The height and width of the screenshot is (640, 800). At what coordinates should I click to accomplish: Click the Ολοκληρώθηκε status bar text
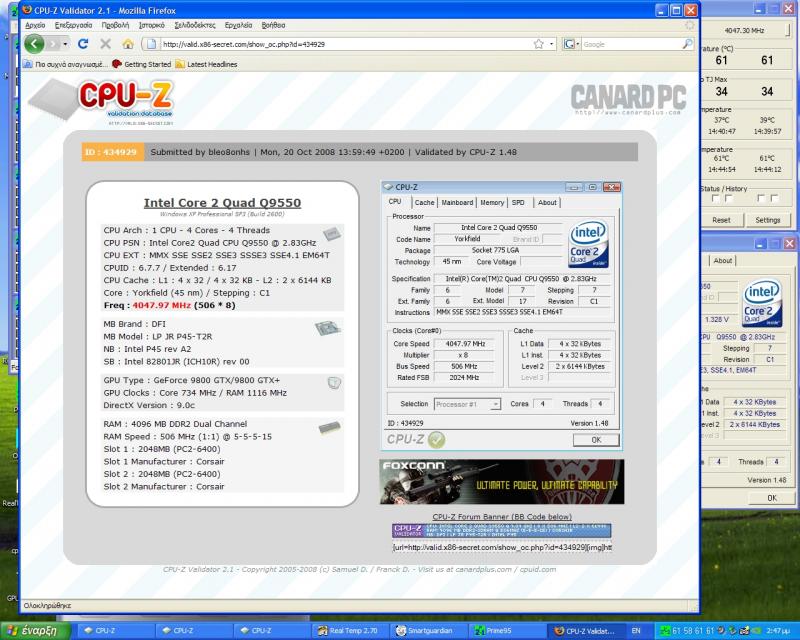[47, 606]
